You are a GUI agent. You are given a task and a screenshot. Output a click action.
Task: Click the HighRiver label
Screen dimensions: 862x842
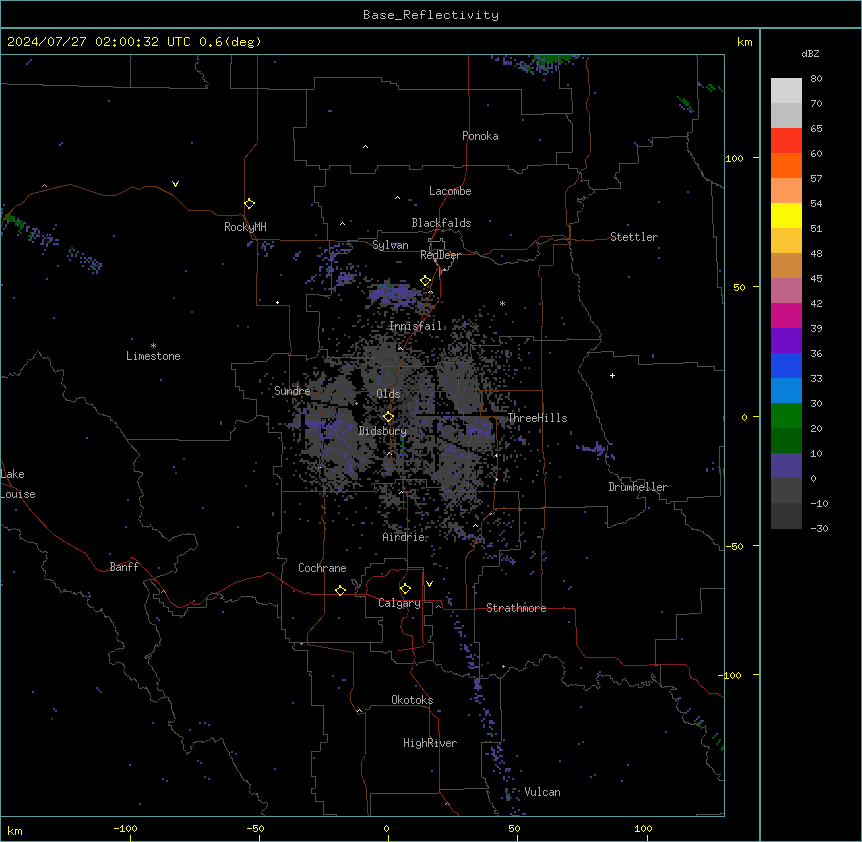pyautogui.click(x=430, y=743)
